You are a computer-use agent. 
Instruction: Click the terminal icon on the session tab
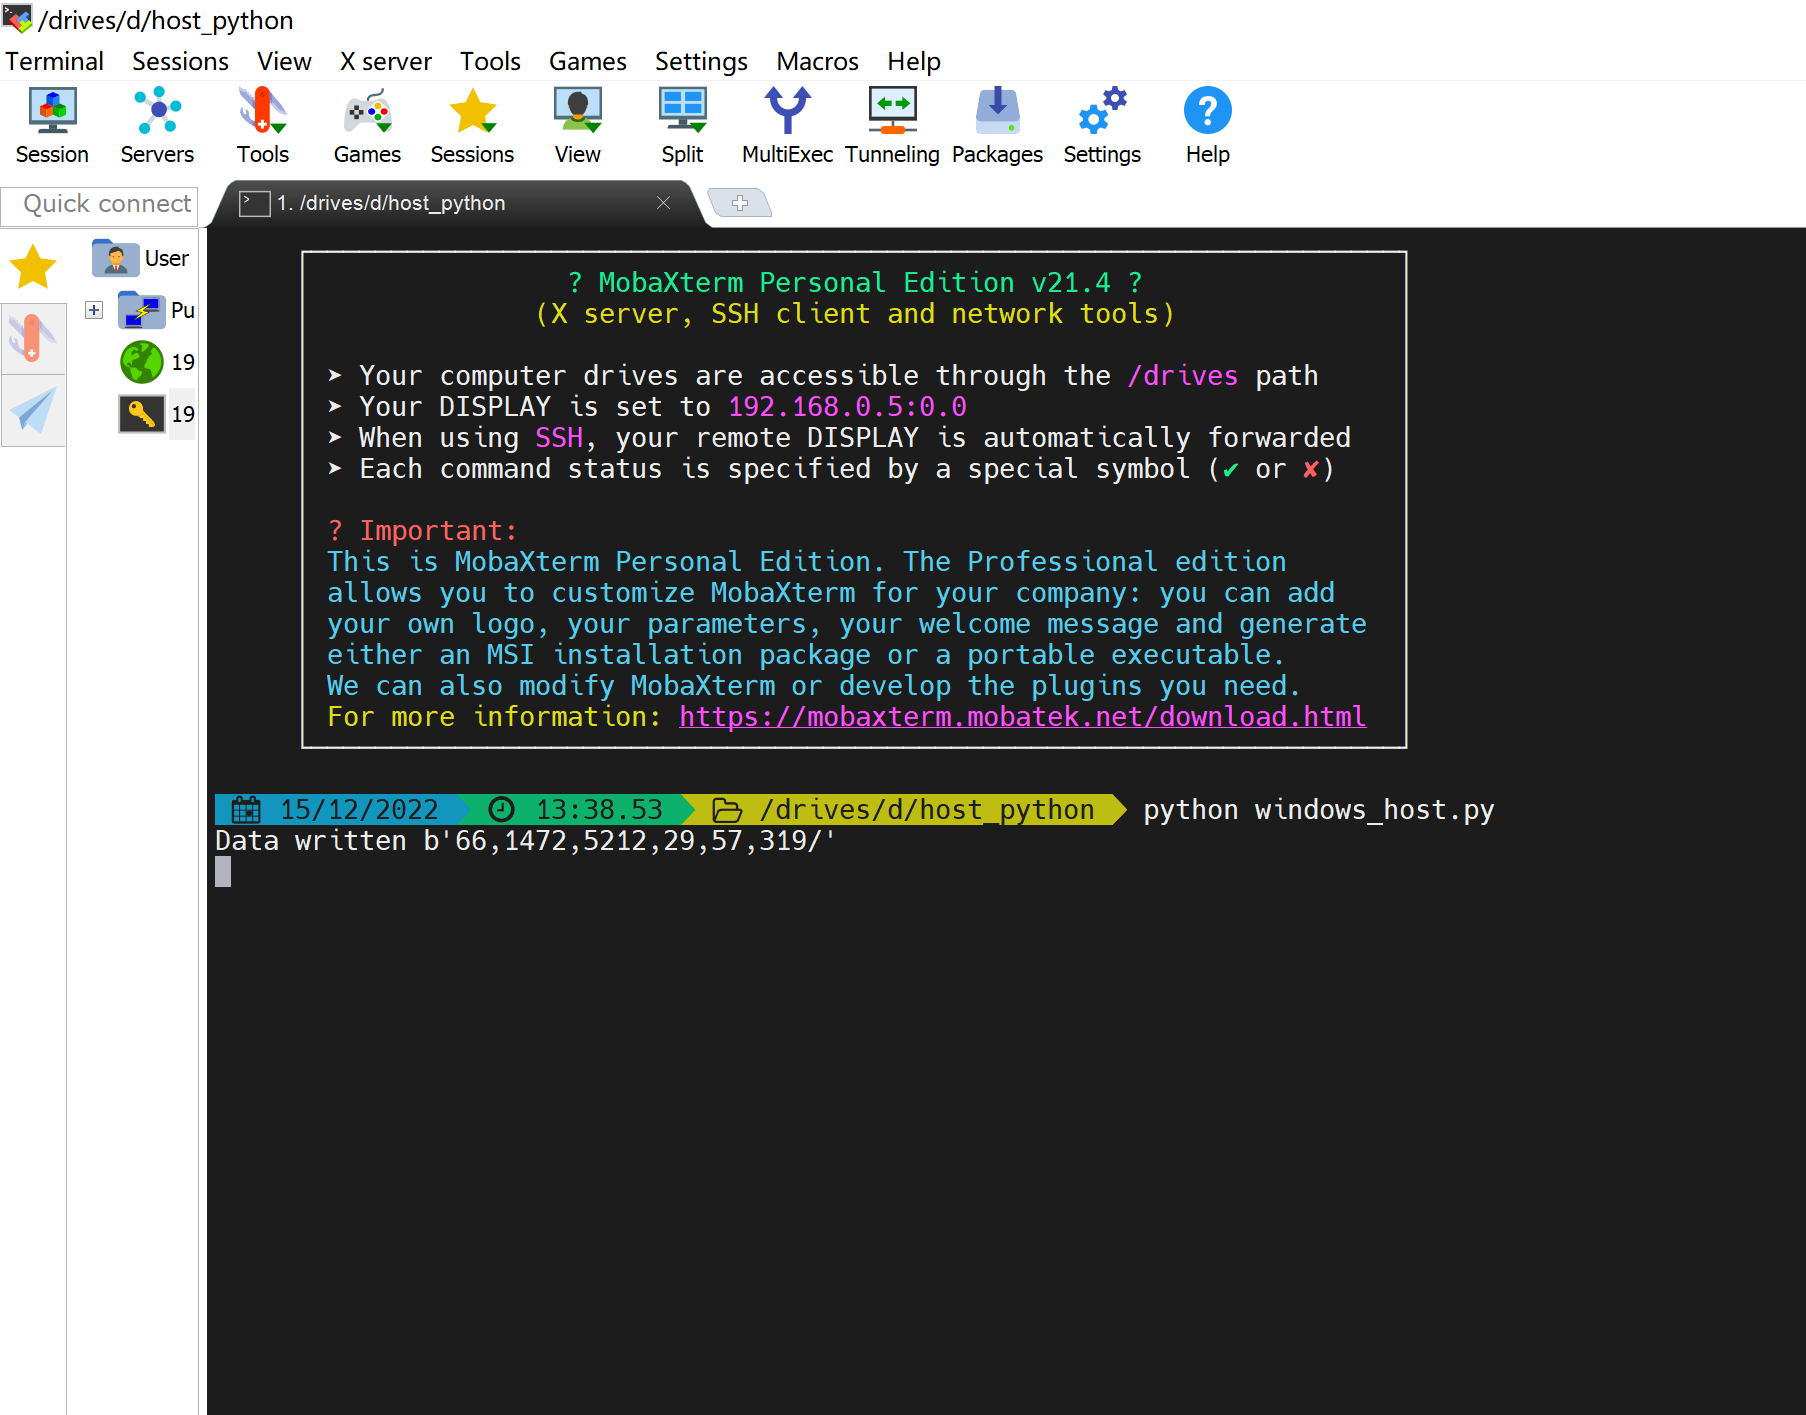point(254,203)
